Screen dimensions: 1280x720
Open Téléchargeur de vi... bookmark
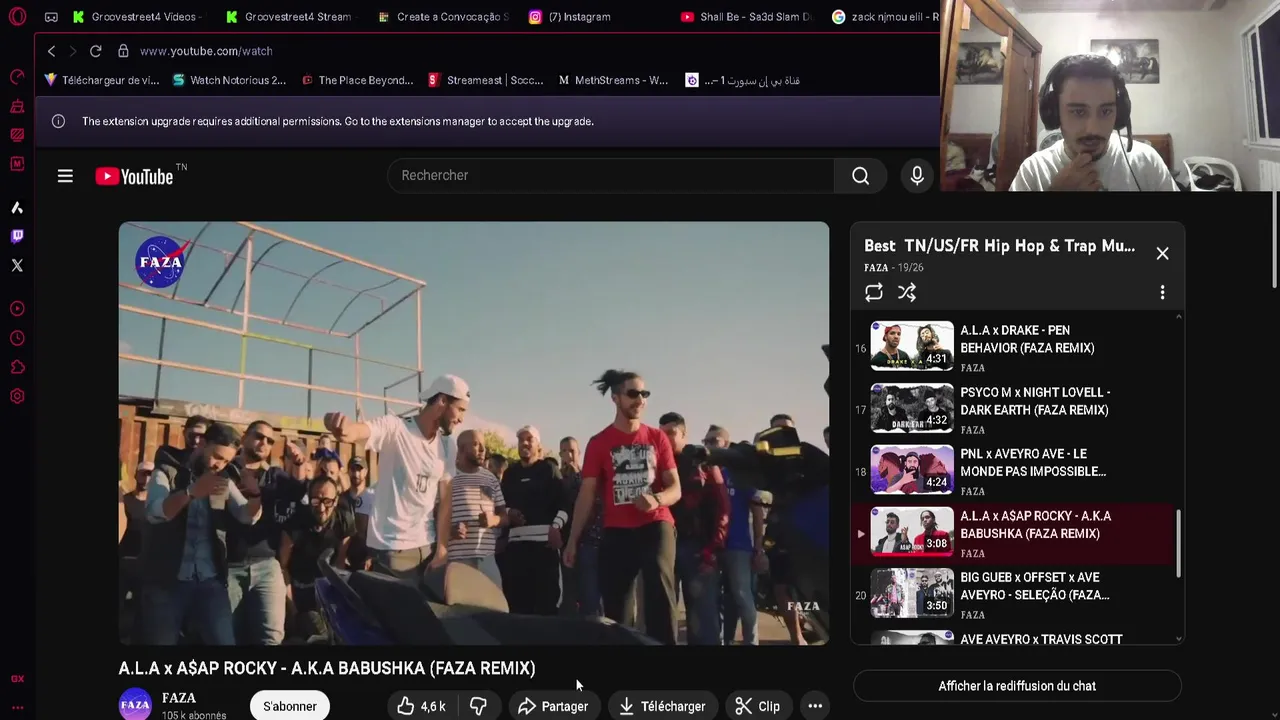[102, 80]
